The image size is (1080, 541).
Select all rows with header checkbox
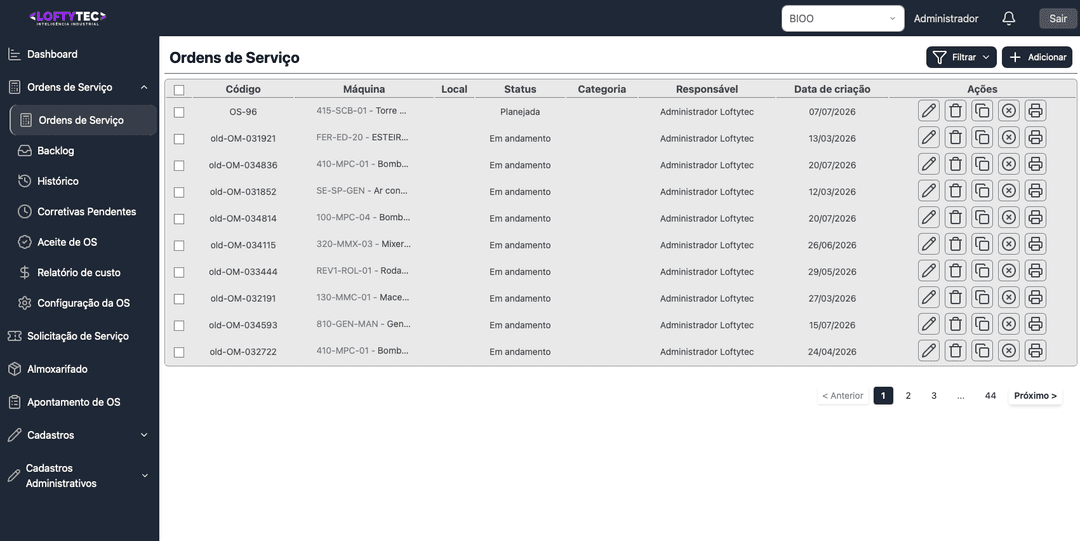click(179, 90)
